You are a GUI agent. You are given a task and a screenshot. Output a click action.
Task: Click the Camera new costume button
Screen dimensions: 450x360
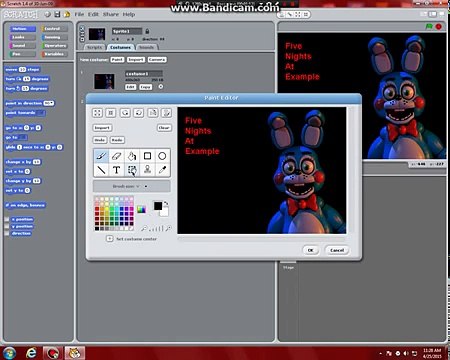pos(157,60)
